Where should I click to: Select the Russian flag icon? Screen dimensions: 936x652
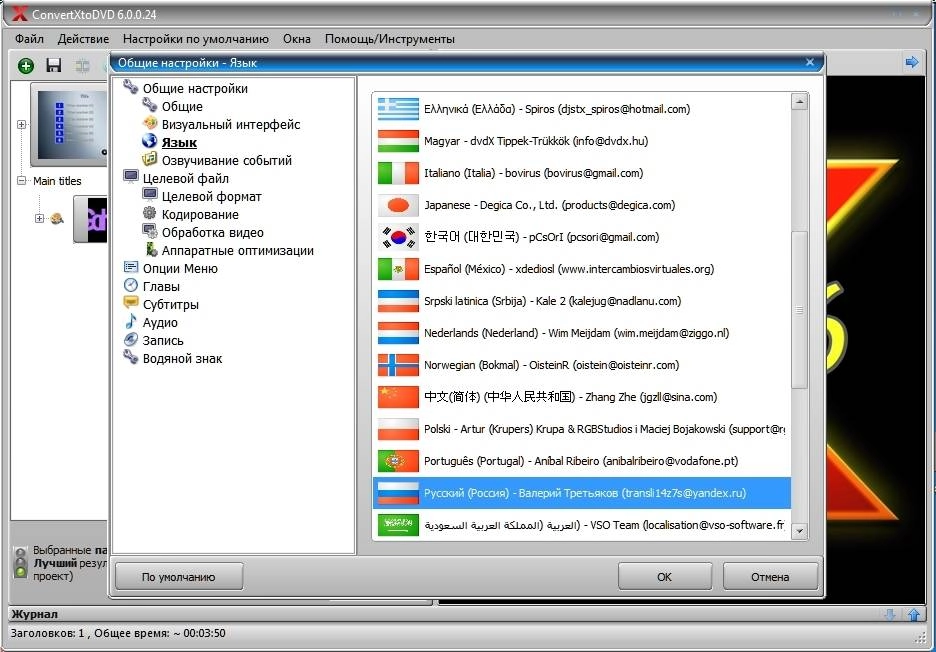coord(398,493)
